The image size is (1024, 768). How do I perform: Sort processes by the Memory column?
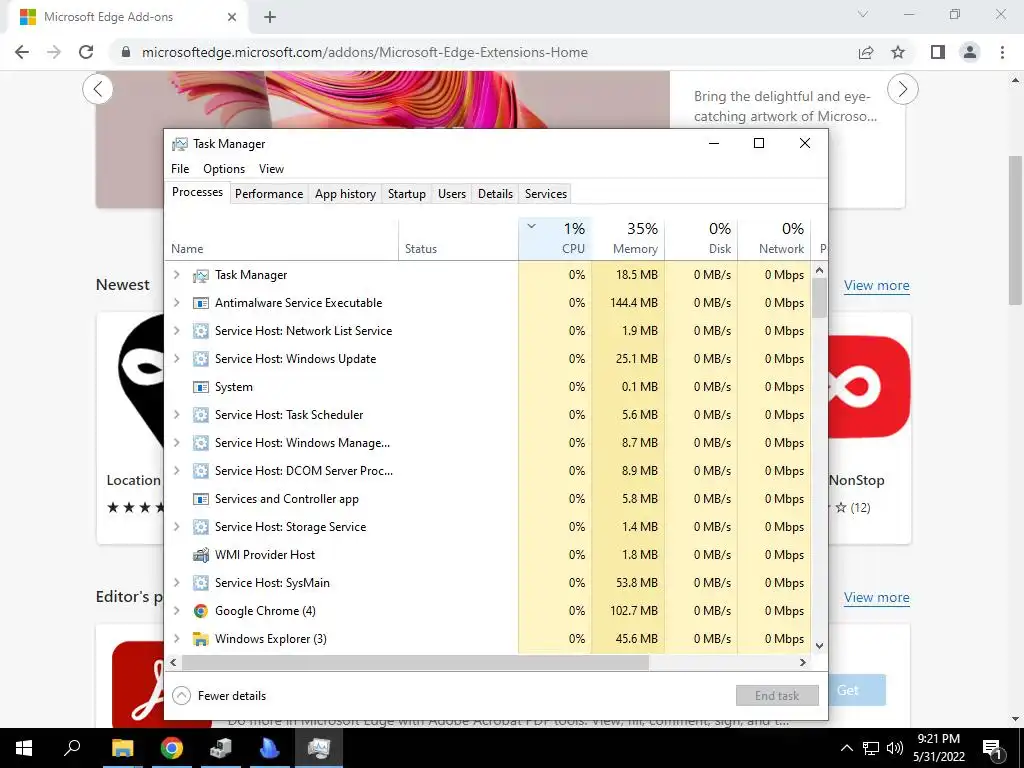[x=628, y=238]
